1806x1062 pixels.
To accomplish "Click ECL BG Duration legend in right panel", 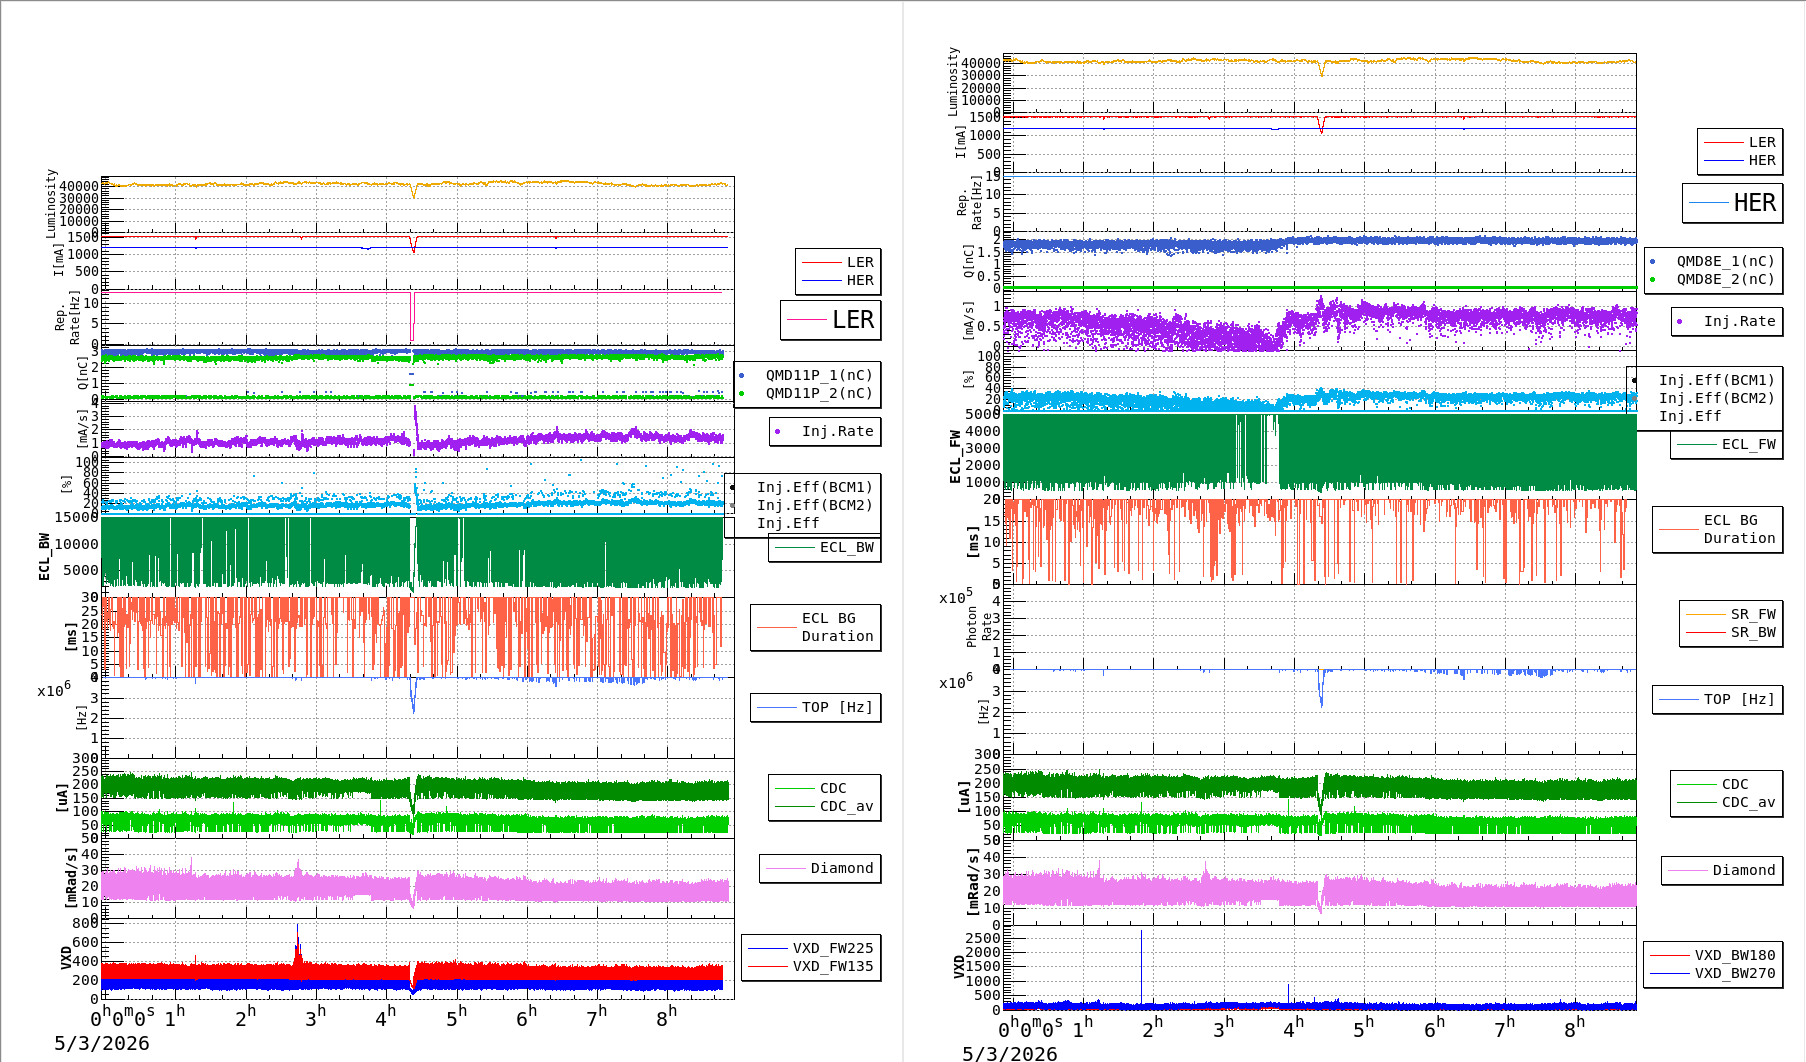I will pos(1718,529).
